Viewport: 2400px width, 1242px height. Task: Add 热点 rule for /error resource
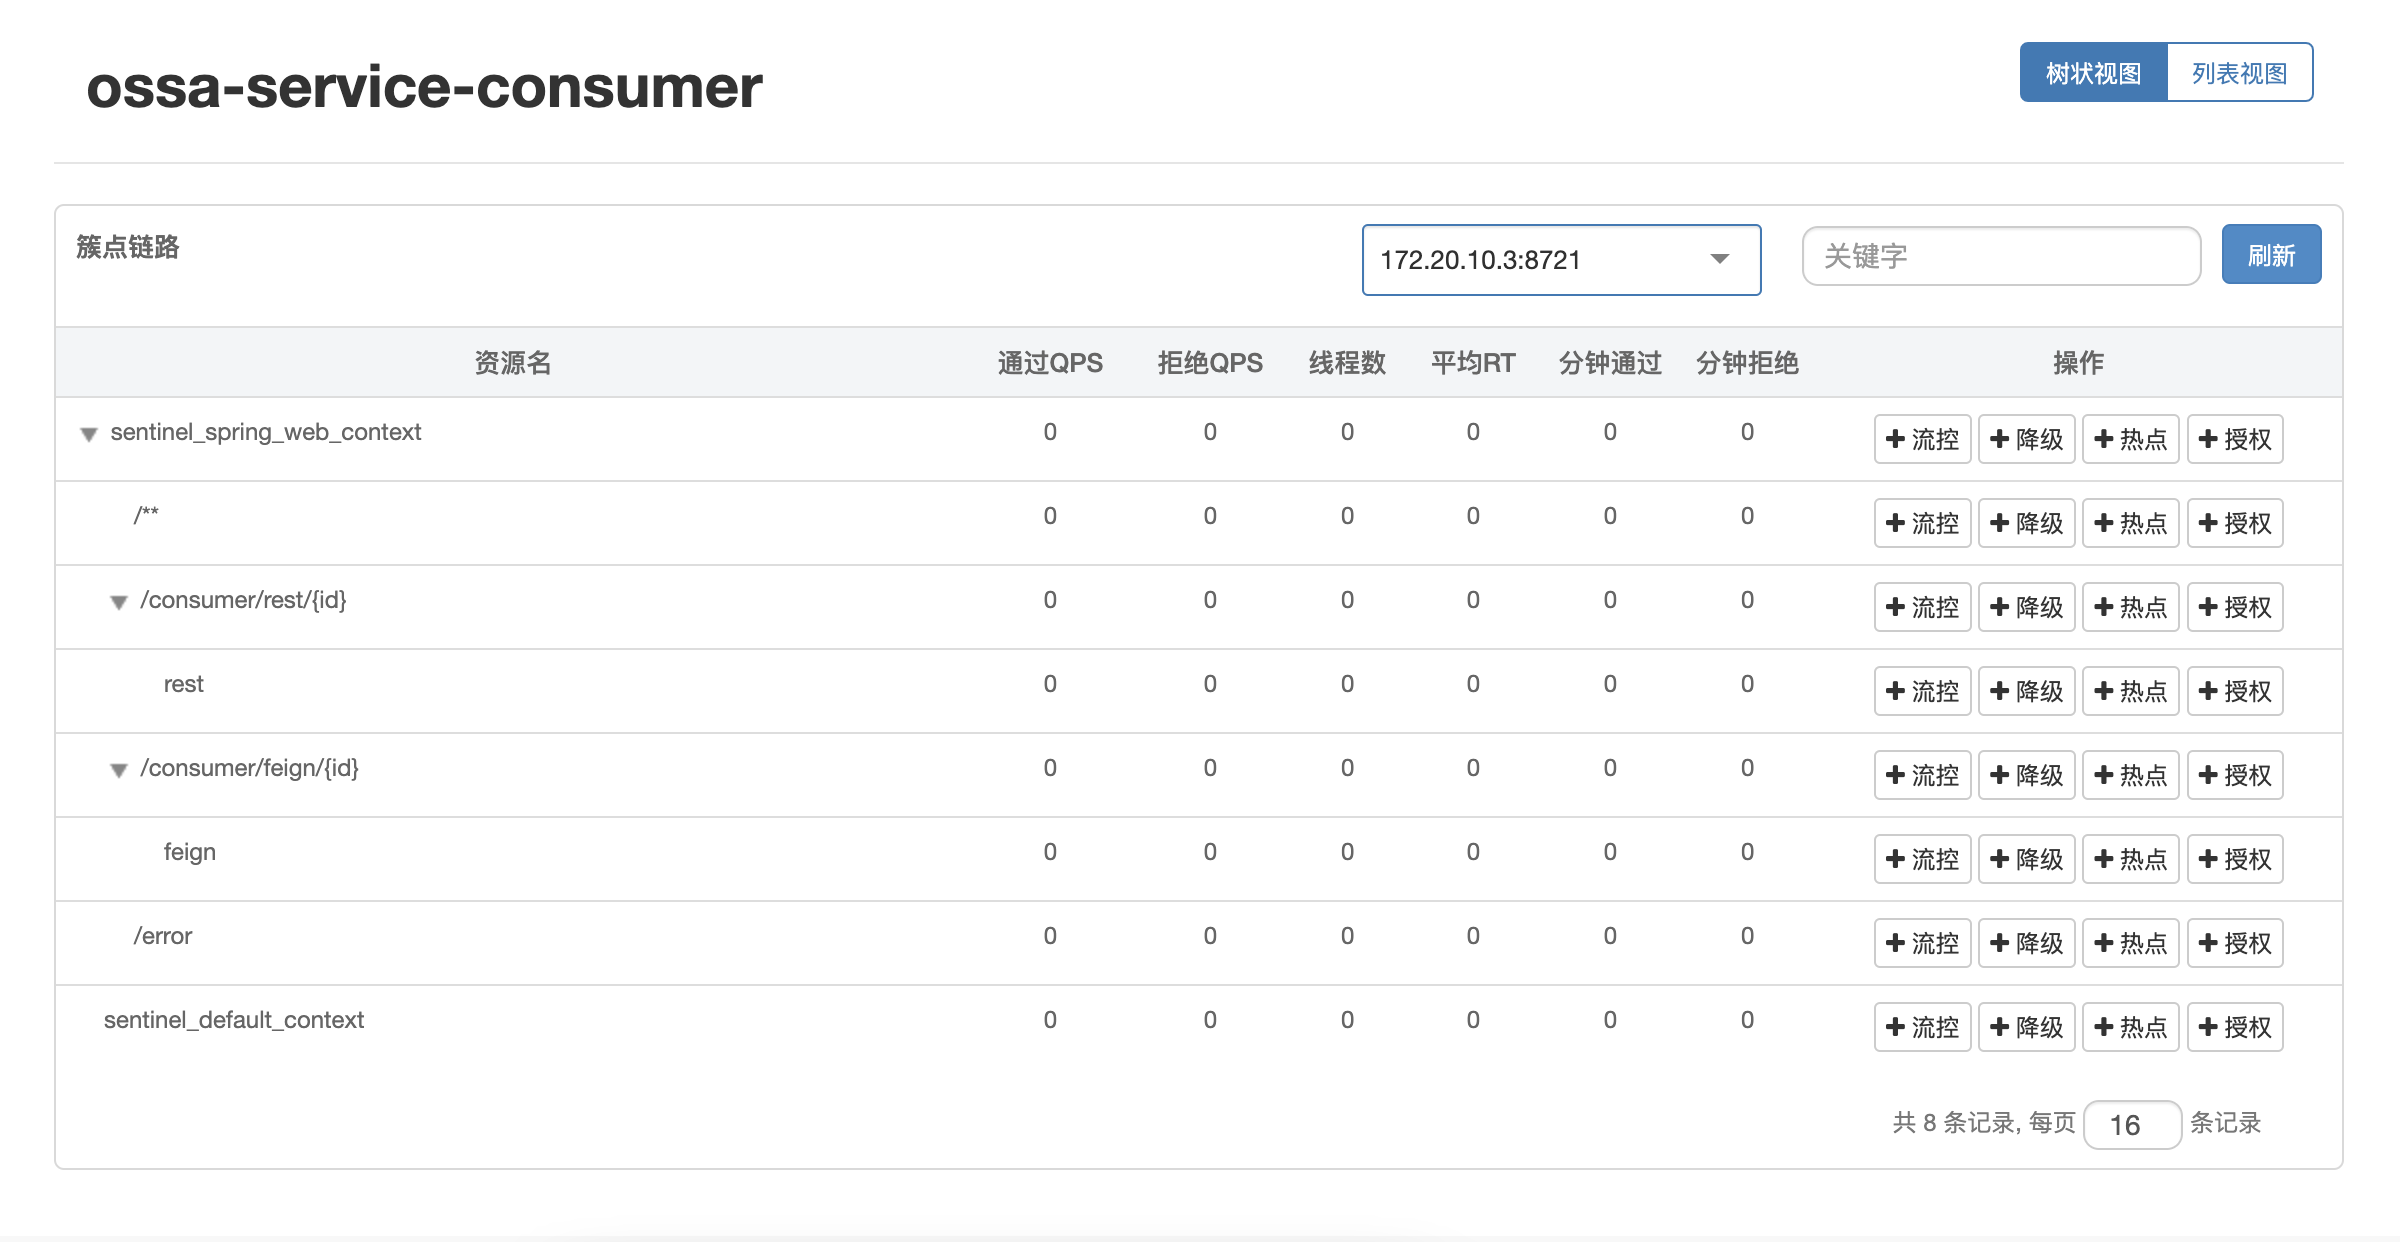tap(2131, 943)
